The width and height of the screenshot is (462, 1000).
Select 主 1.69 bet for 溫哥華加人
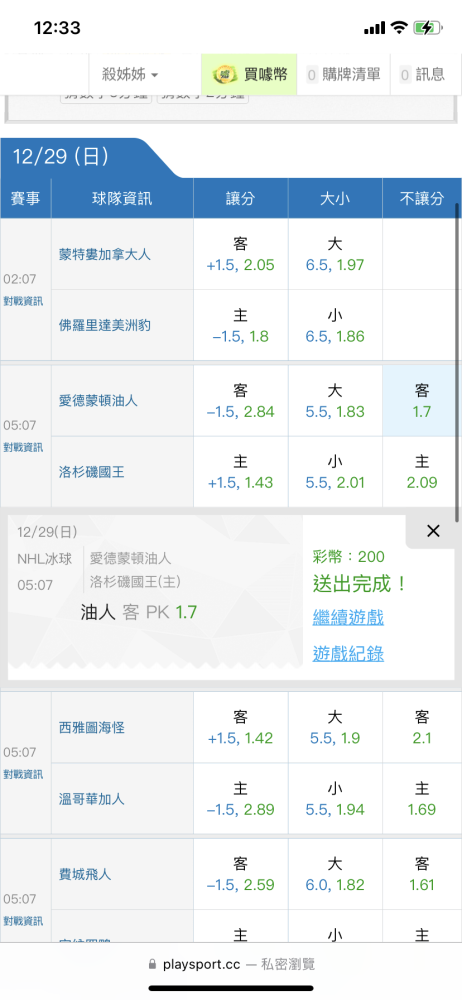[x=421, y=798]
